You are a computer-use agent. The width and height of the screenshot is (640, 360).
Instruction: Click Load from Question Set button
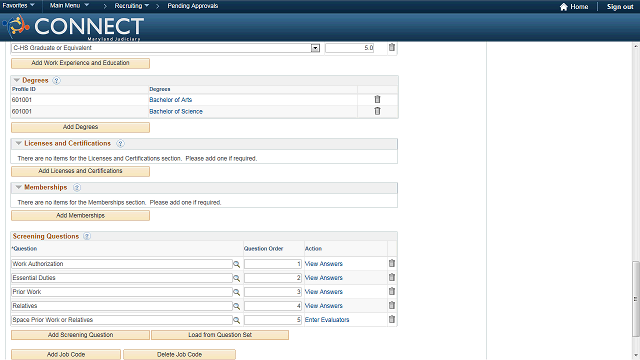click(x=220, y=335)
